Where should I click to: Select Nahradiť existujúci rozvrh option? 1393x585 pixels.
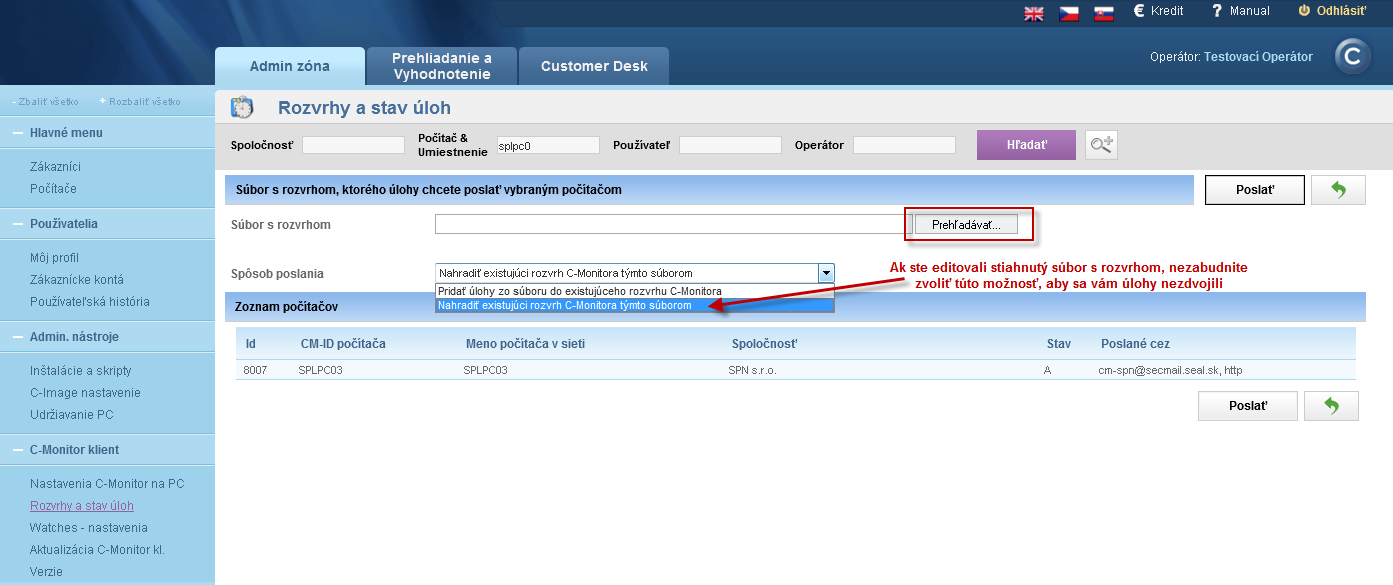point(634,305)
